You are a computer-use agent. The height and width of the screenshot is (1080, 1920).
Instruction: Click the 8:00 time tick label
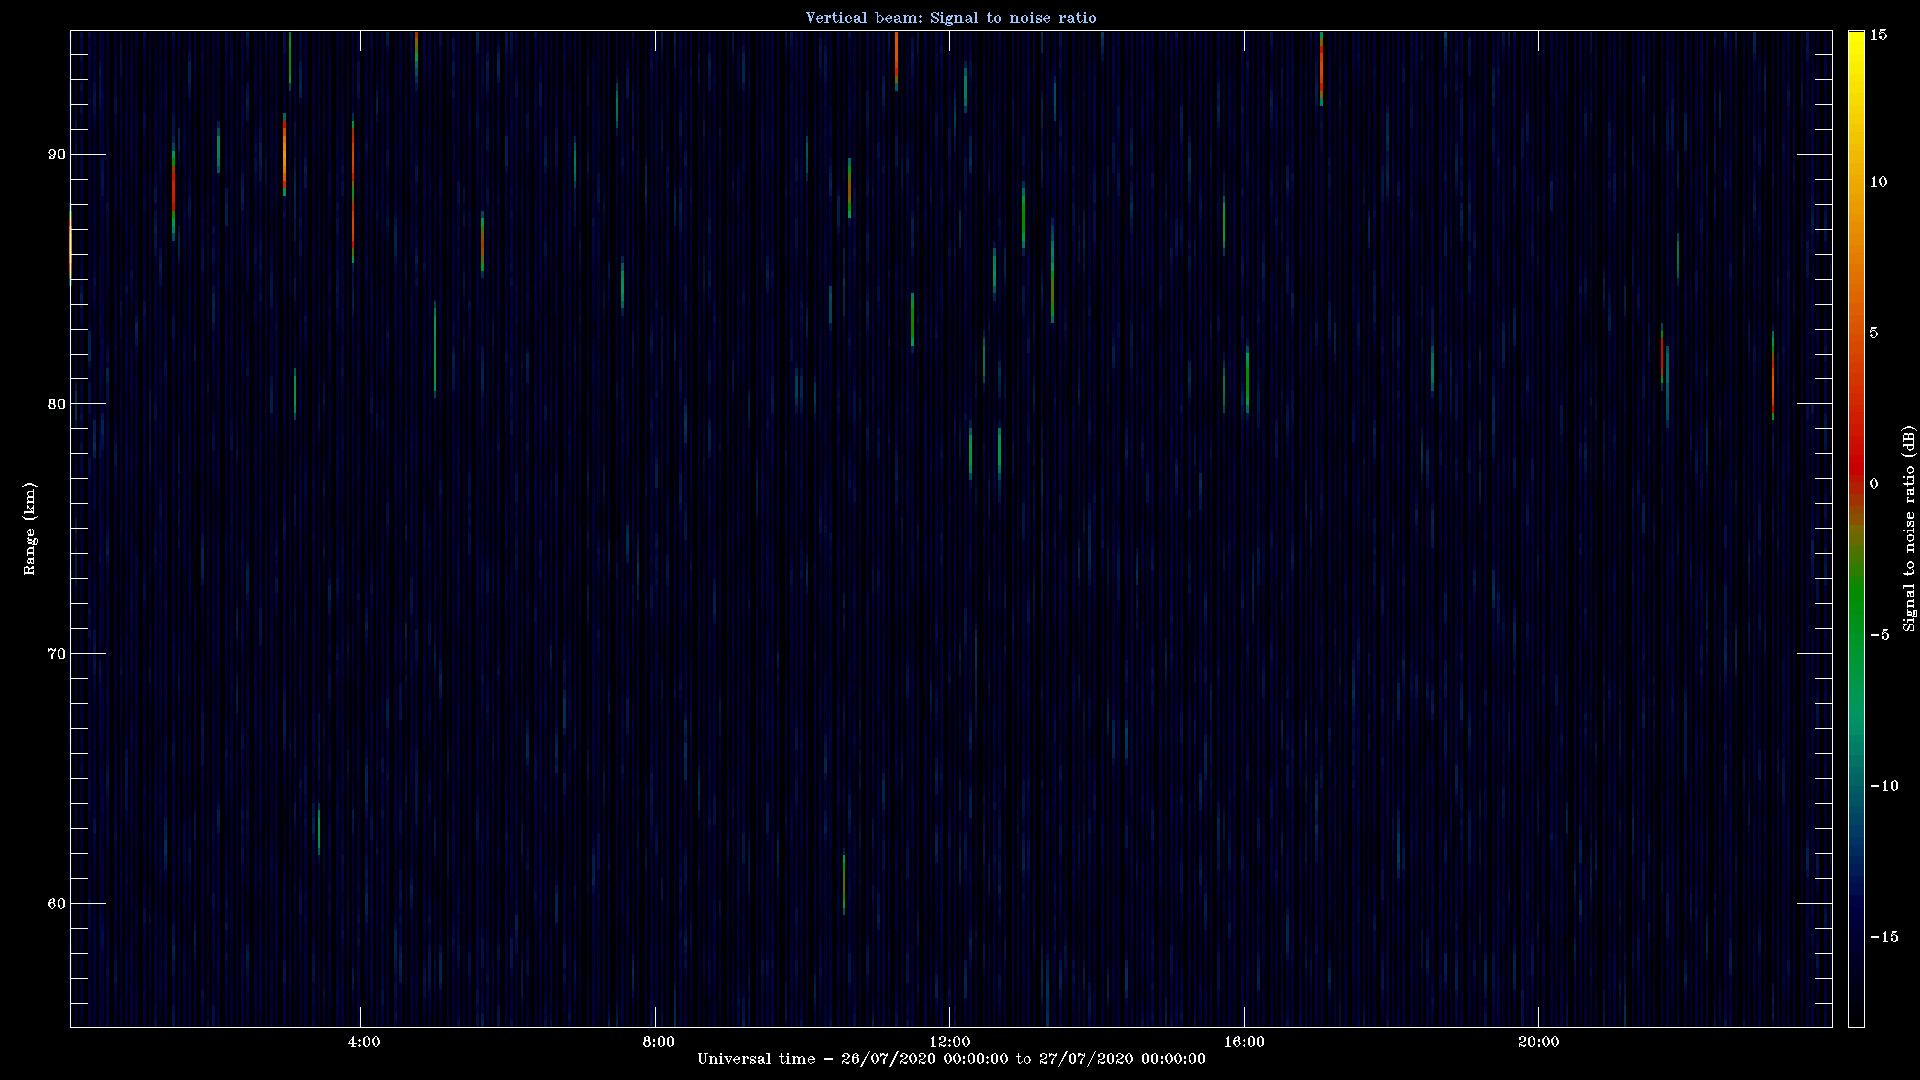[658, 1042]
